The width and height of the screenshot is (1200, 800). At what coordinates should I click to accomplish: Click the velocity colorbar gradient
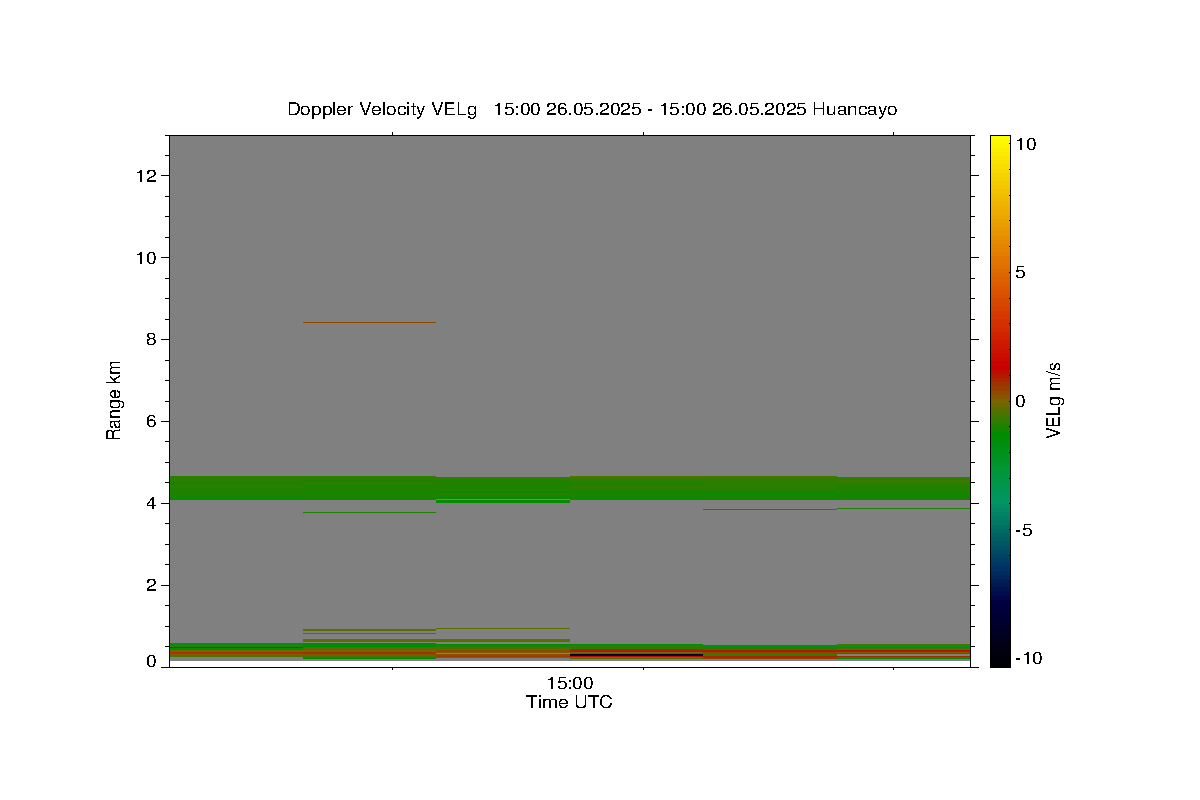pyautogui.click(x=1000, y=400)
